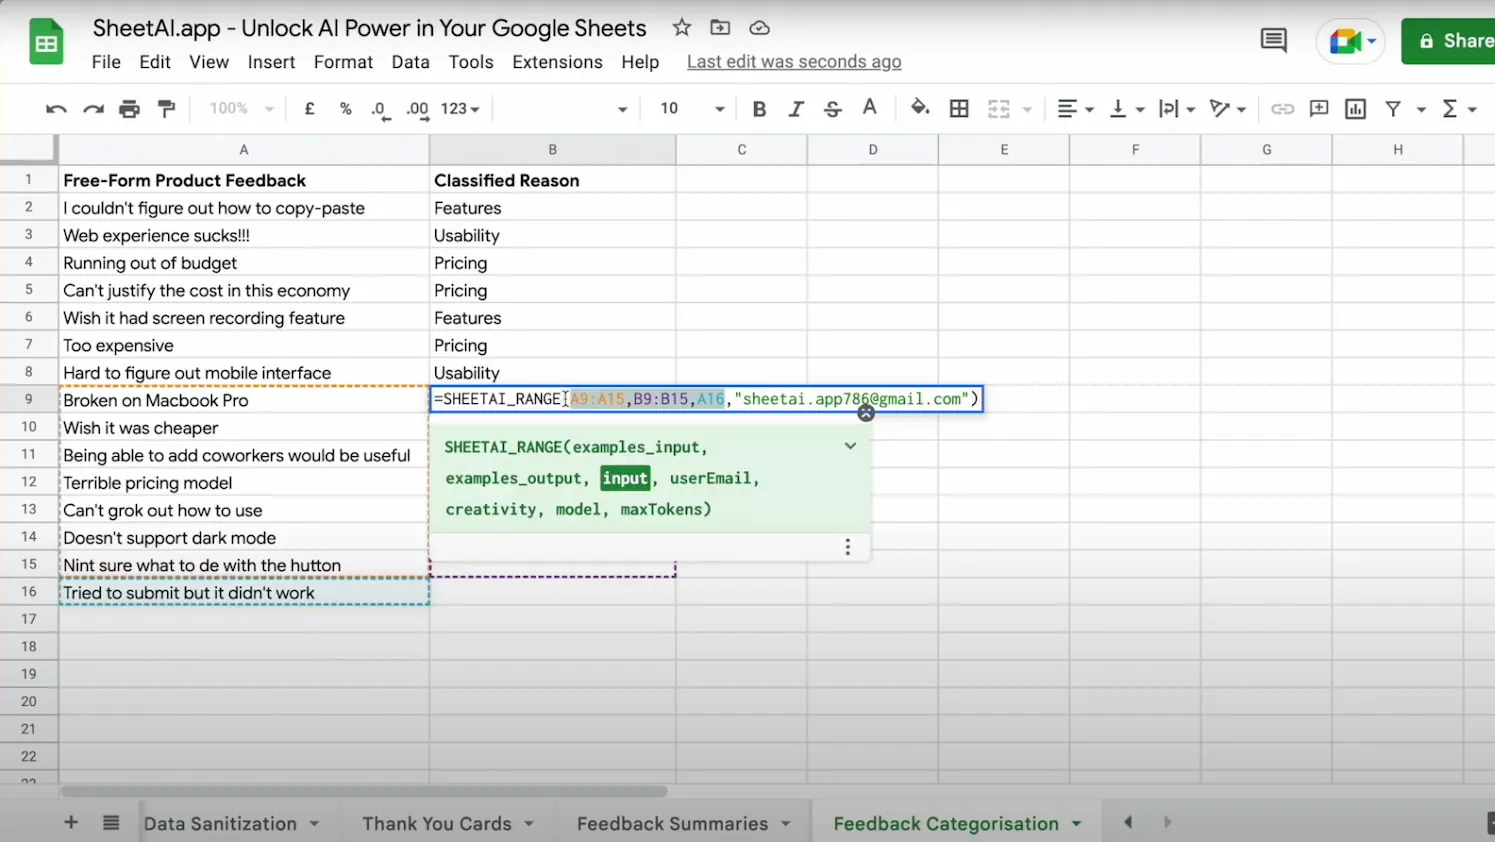Open all sheets list icon

tap(111, 823)
